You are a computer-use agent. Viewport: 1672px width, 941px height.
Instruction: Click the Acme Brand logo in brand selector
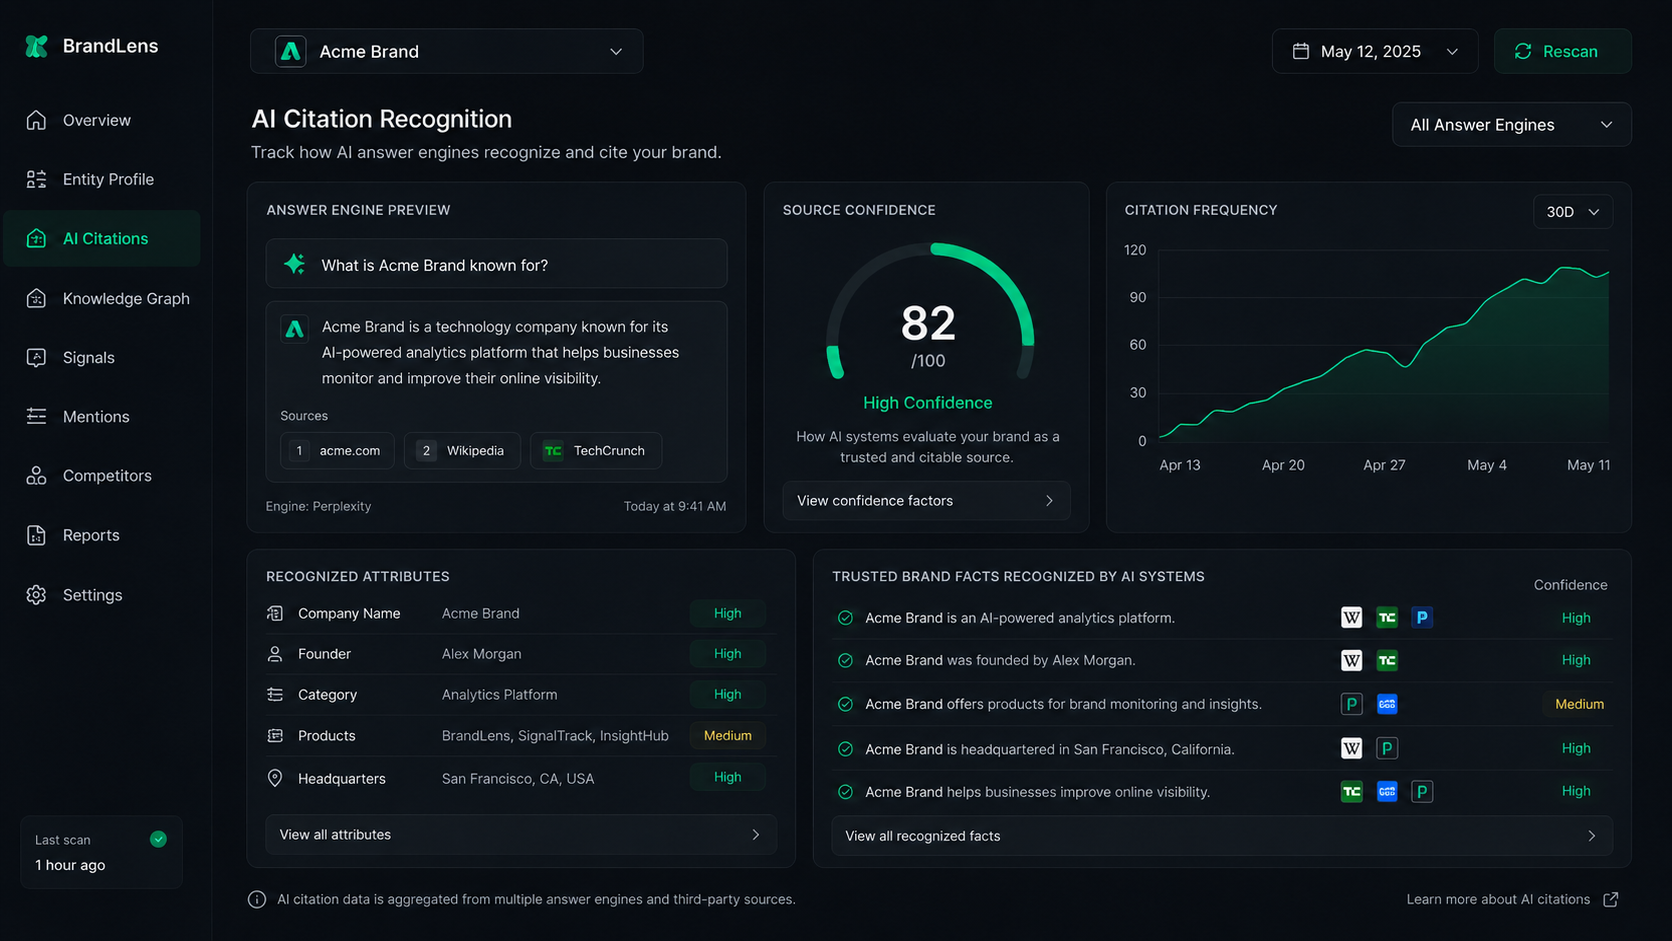291,51
